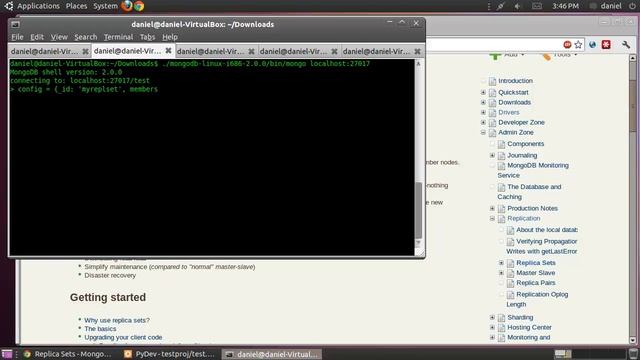
Task: Close the third terminal tab
Action: click(x=251, y=51)
